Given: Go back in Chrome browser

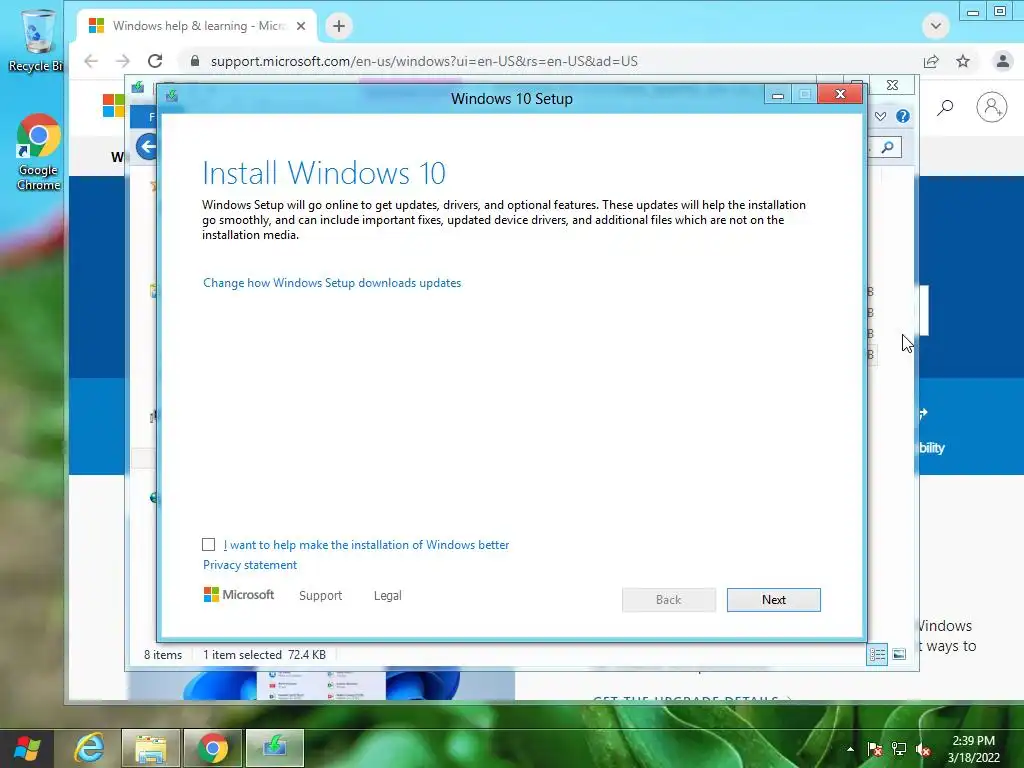Looking at the screenshot, I should tap(91, 61).
